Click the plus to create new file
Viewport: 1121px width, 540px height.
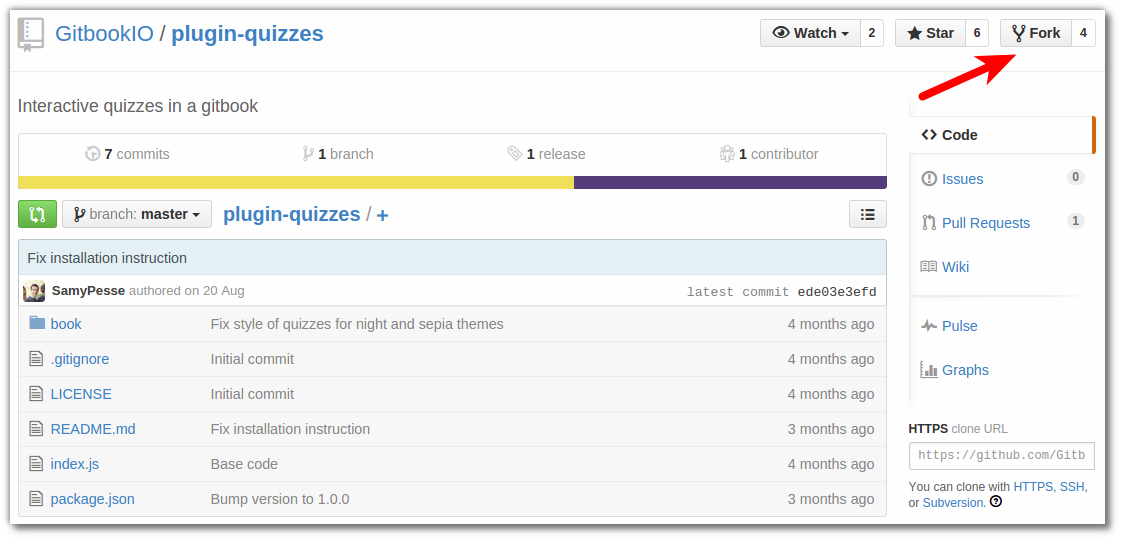click(382, 215)
